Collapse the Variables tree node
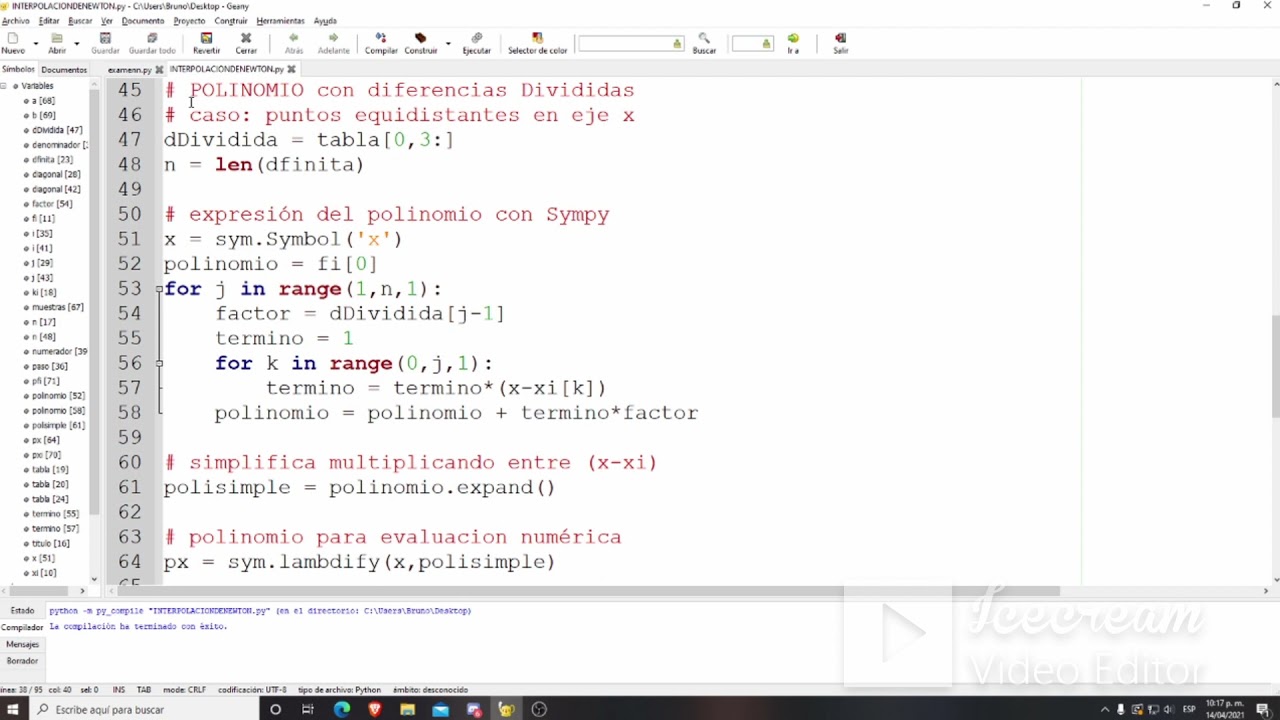 pyautogui.click(x=4, y=86)
